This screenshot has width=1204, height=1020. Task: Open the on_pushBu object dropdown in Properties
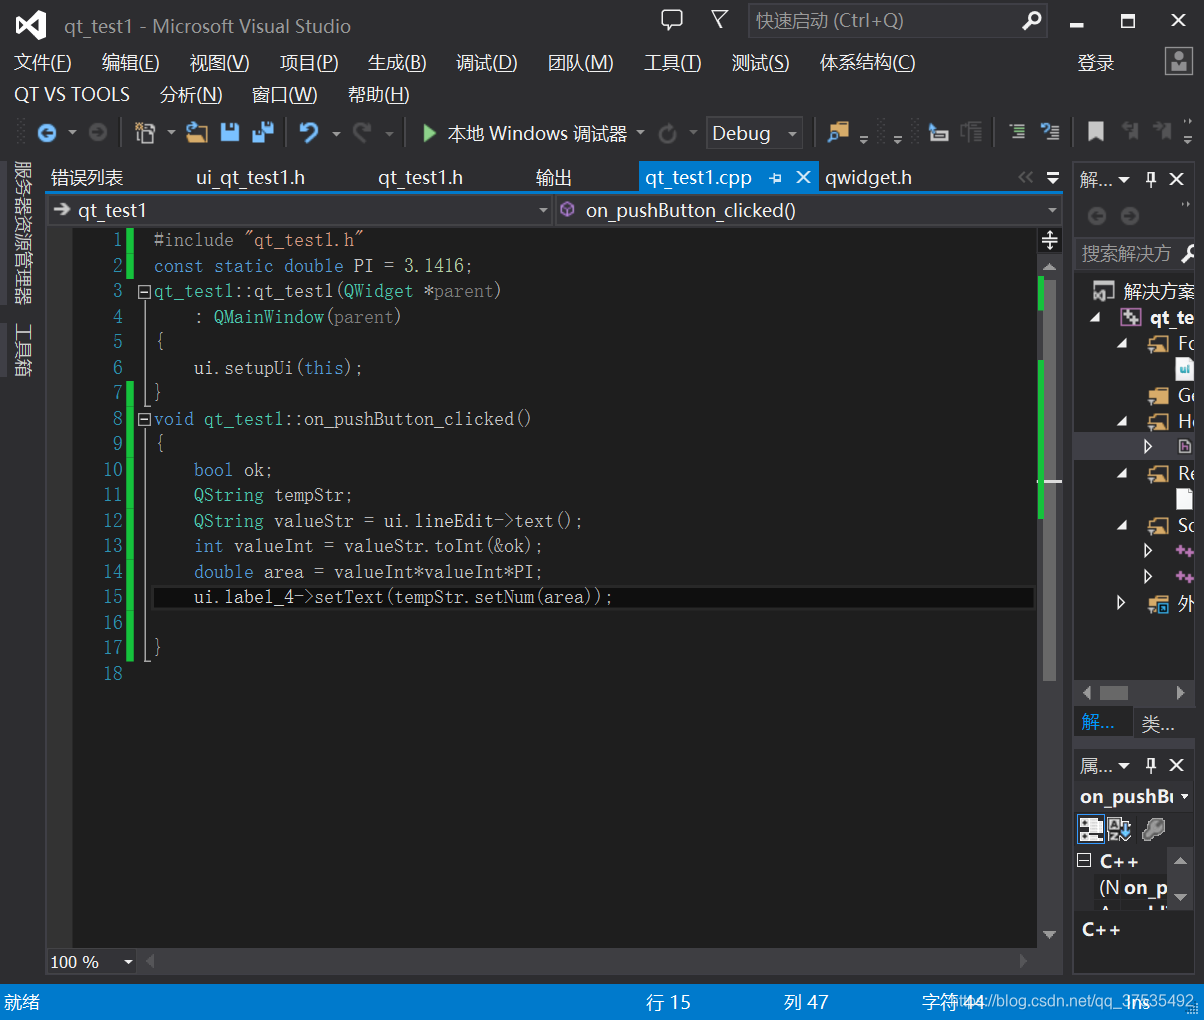tap(1185, 797)
